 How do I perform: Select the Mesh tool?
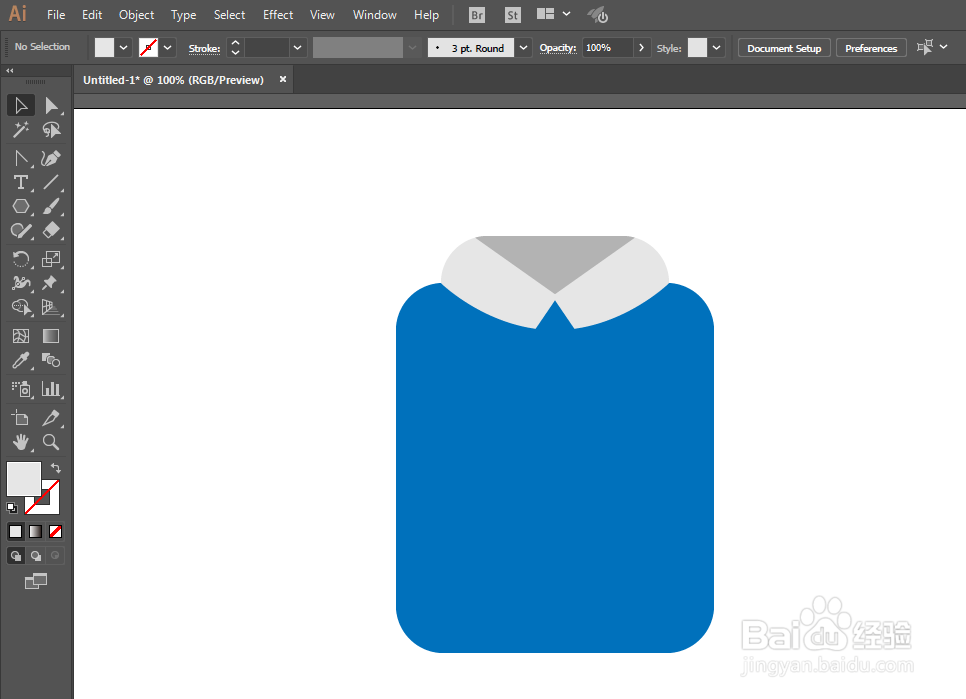point(21,336)
